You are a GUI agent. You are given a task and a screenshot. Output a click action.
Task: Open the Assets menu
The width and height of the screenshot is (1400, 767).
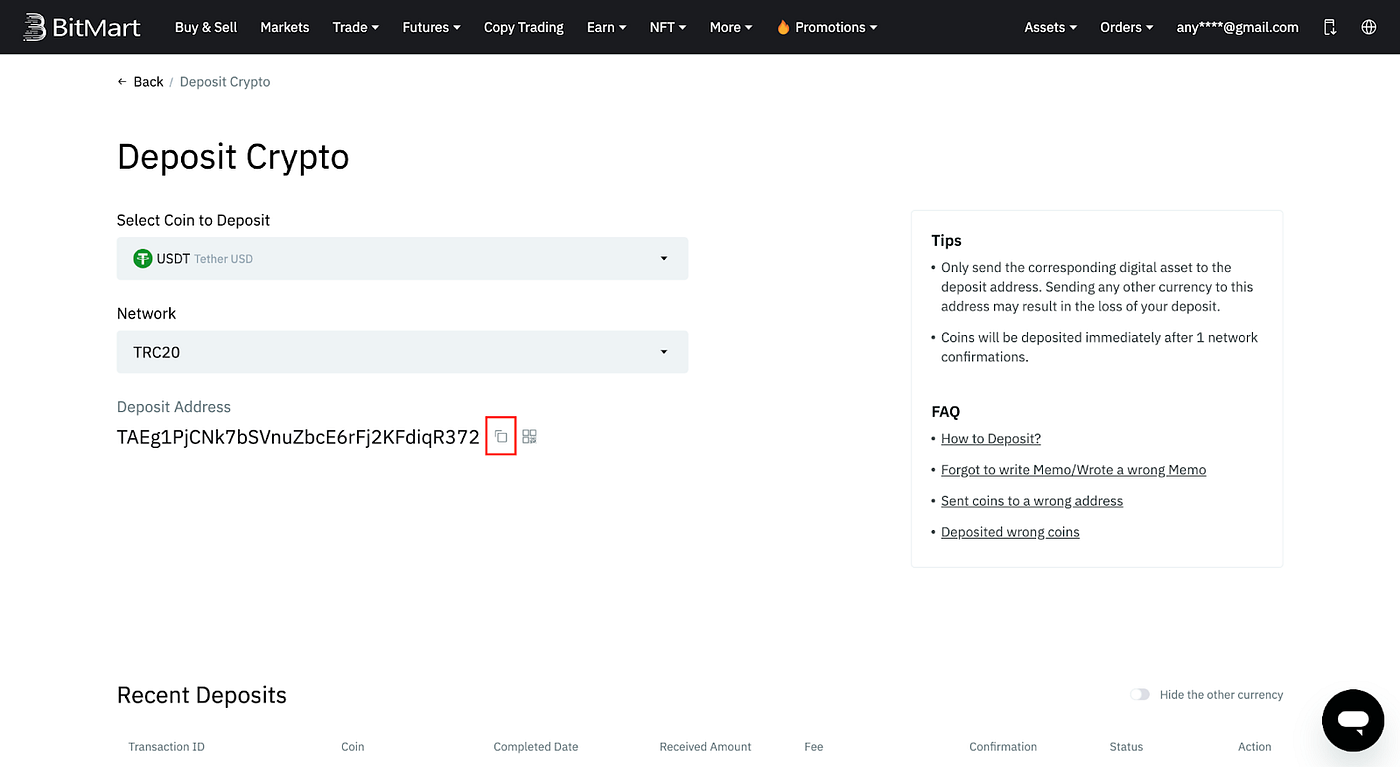click(x=1050, y=27)
